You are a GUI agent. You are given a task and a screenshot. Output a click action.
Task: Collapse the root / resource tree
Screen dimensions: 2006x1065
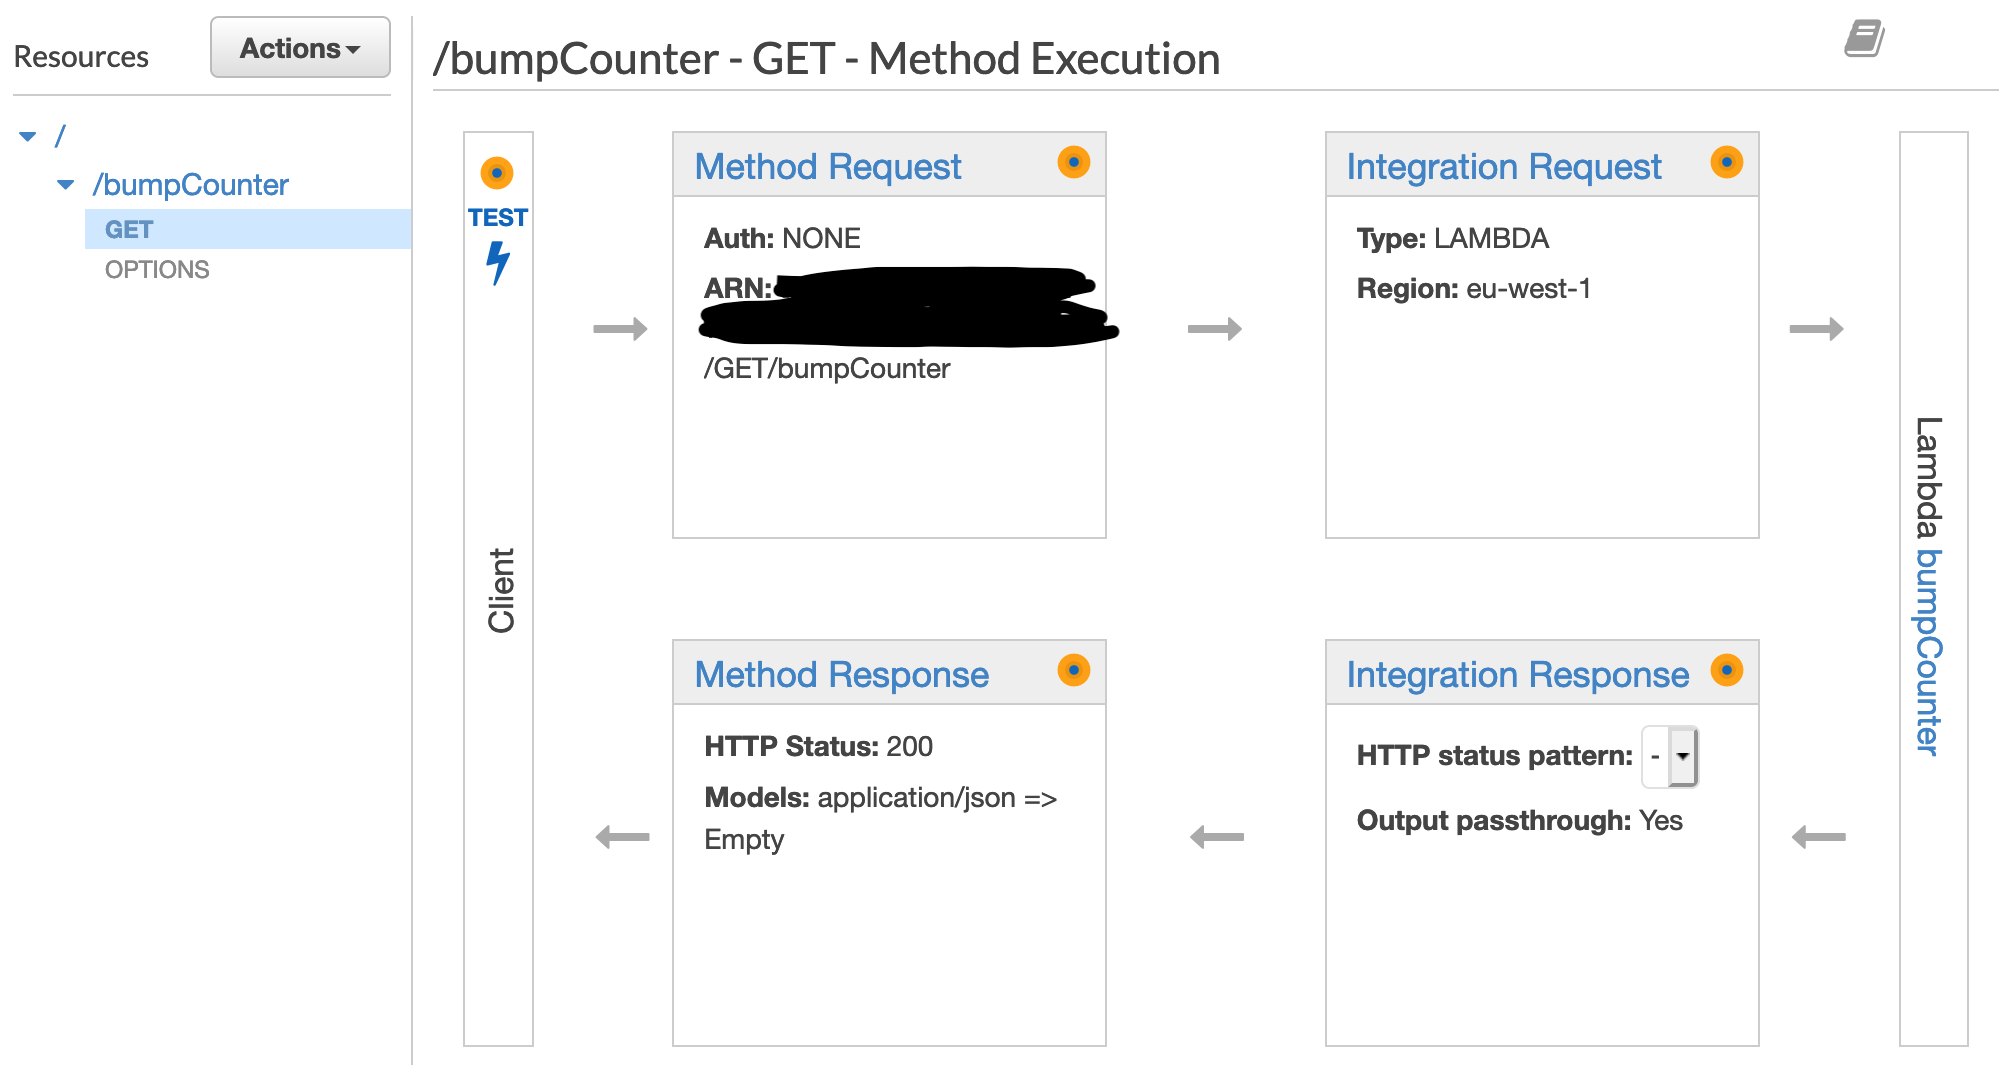(x=28, y=136)
